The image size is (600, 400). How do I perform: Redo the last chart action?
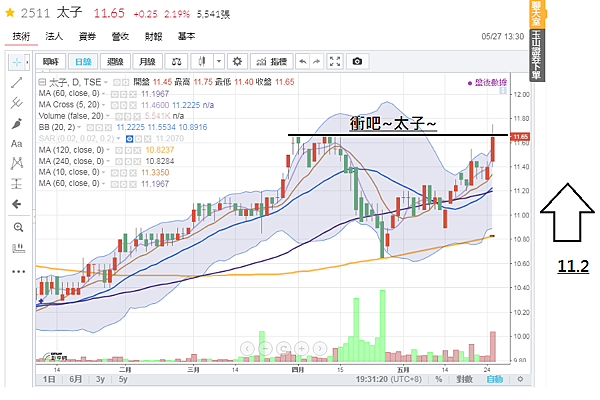[x=316, y=61]
